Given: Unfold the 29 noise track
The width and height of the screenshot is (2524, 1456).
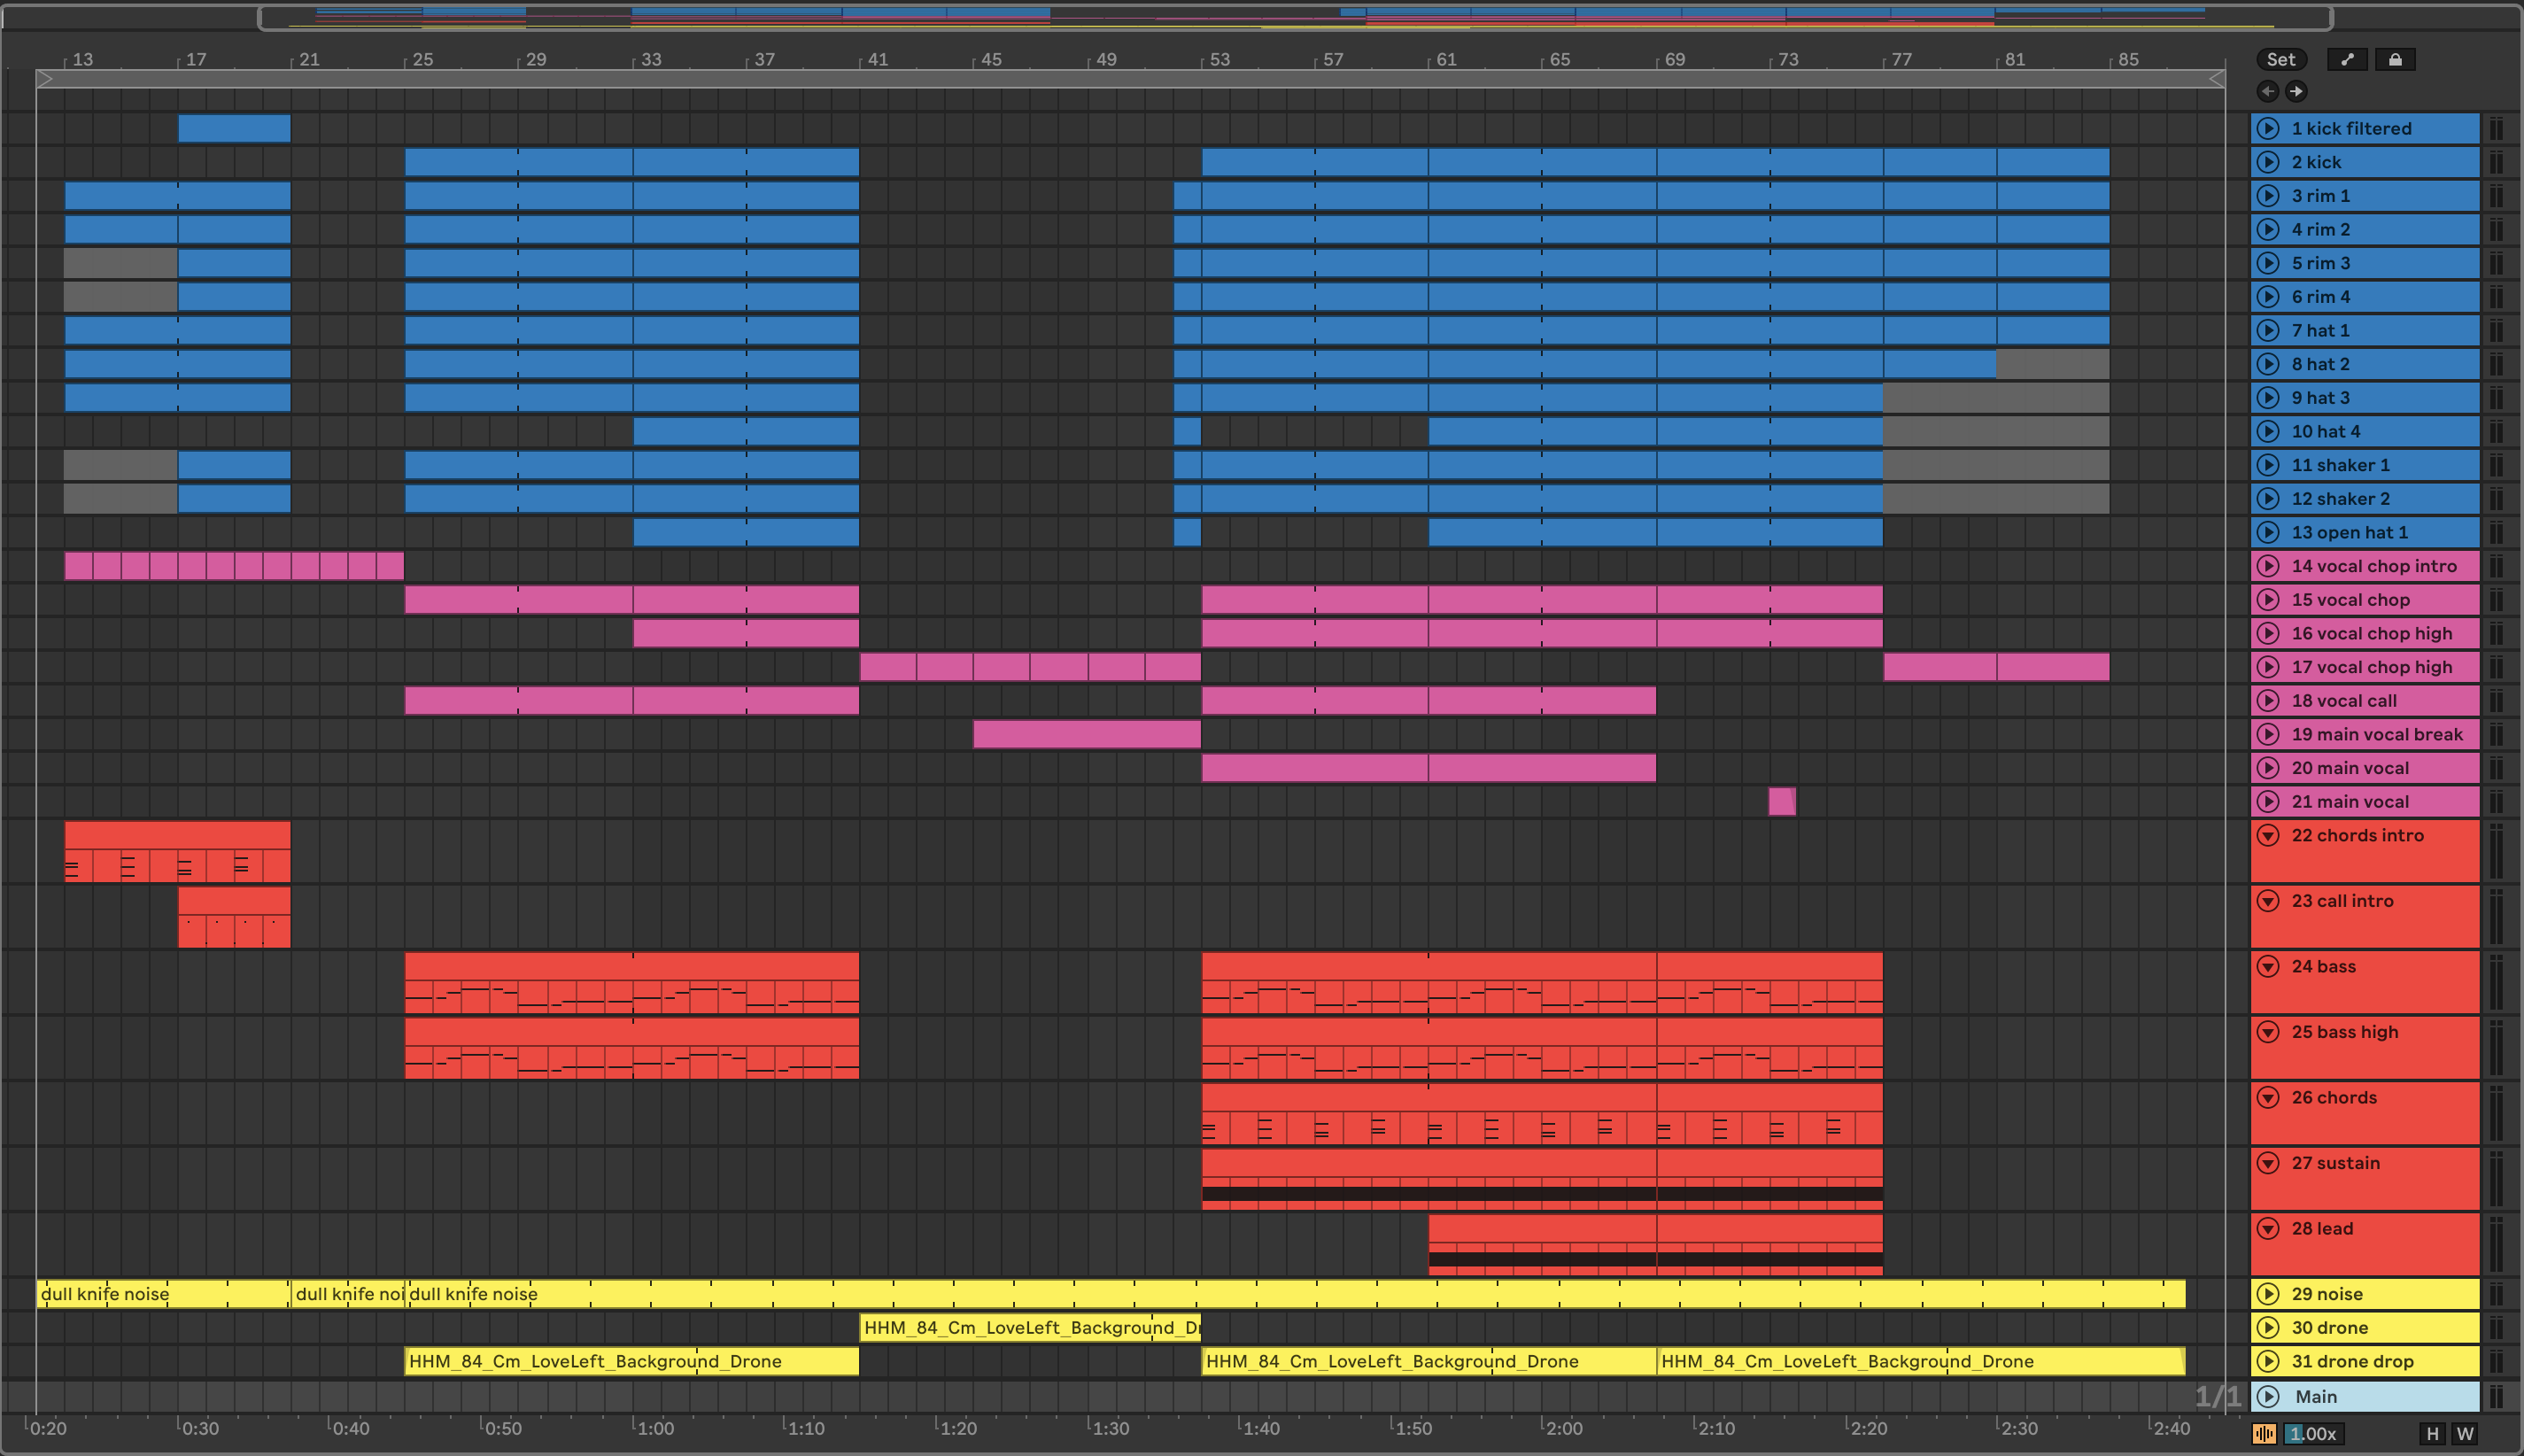Looking at the screenshot, I should point(2268,1294).
